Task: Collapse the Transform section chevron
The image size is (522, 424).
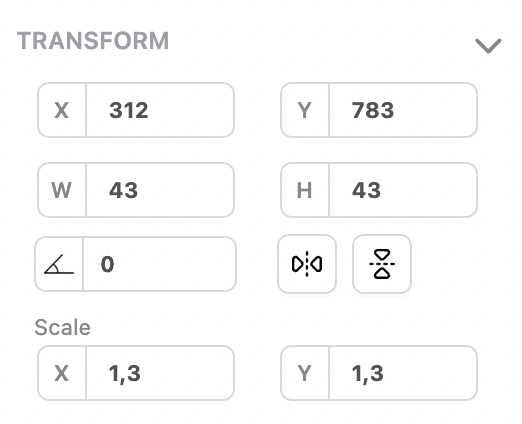Action: pyautogui.click(x=488, y=46)
